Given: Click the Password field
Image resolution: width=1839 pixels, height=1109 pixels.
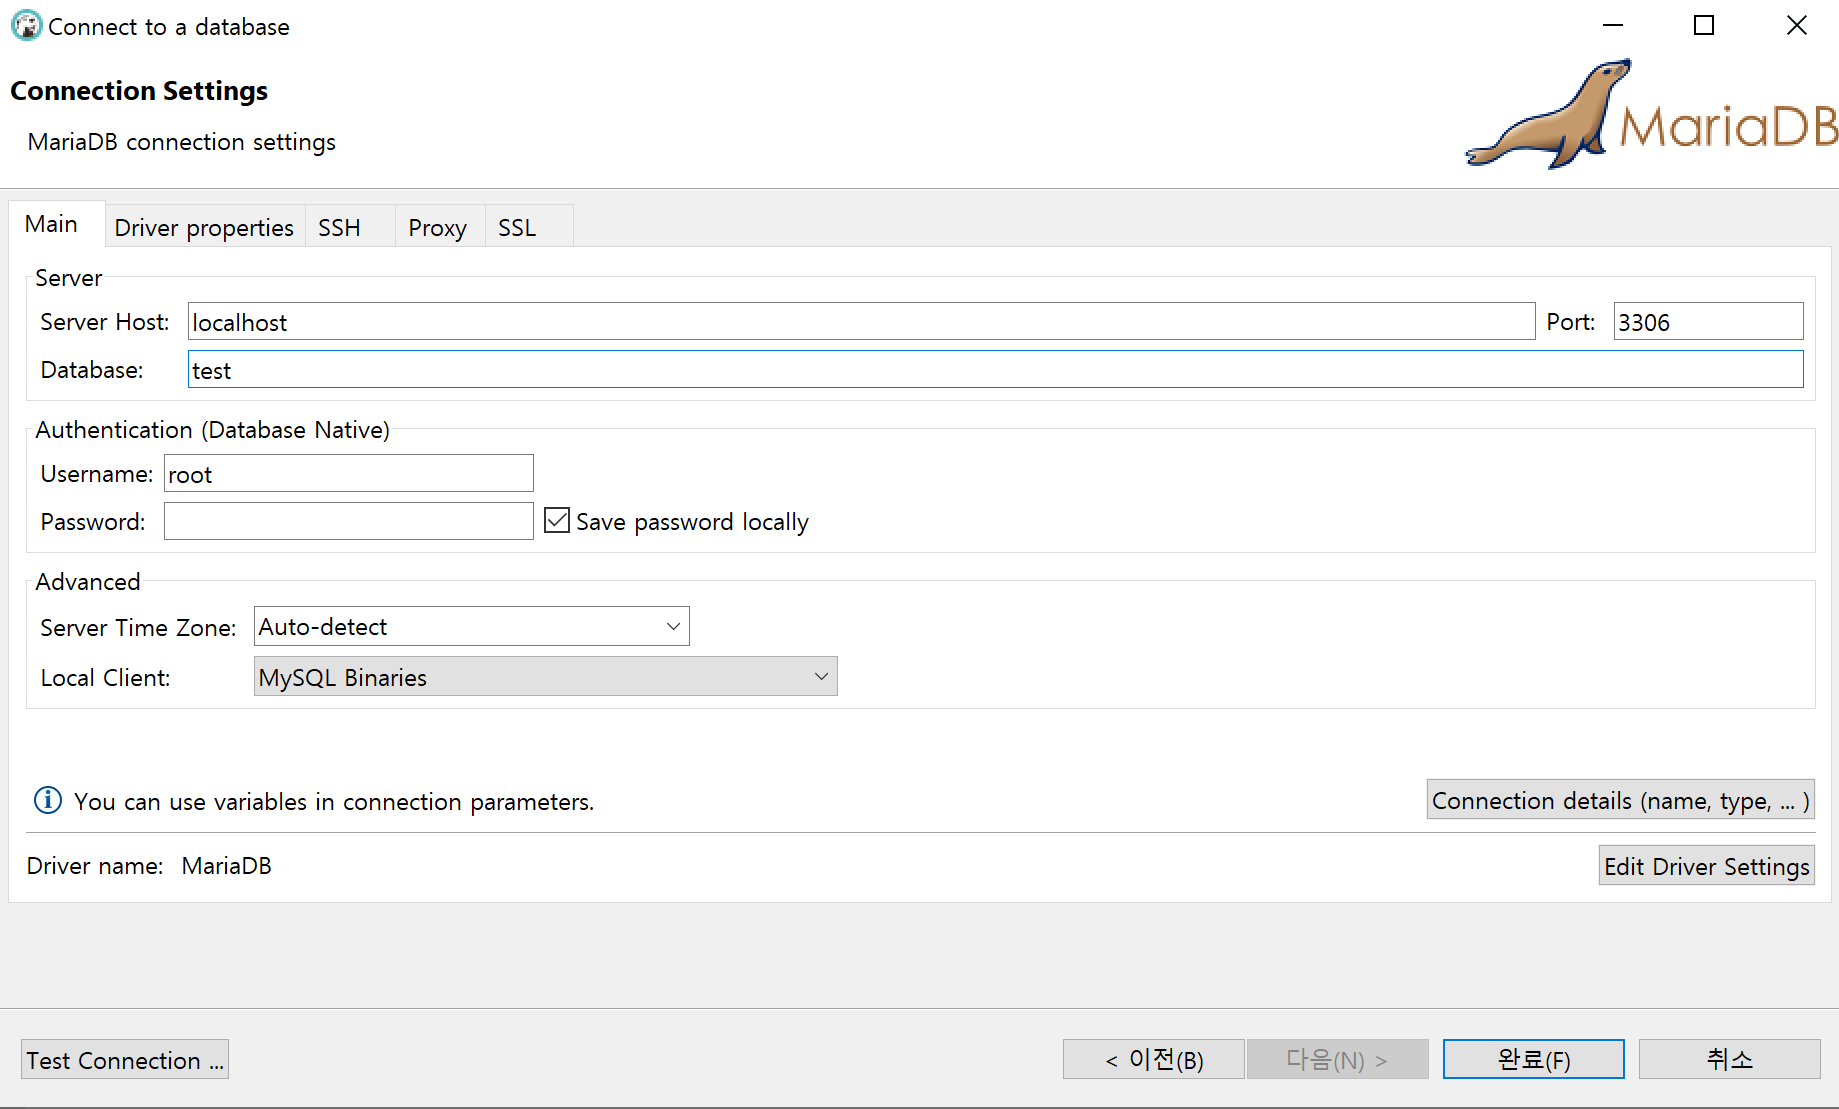Looking at the screenshot, I should 348,521.
